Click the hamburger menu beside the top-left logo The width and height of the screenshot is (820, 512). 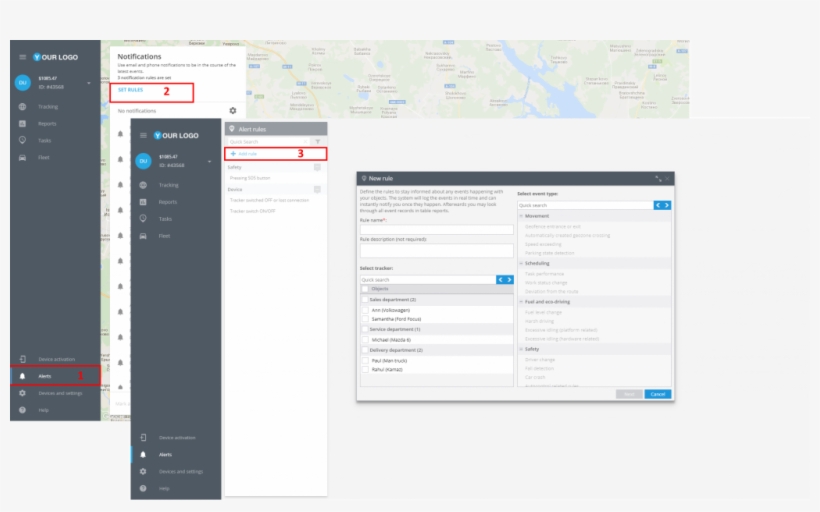click(23, 57)
